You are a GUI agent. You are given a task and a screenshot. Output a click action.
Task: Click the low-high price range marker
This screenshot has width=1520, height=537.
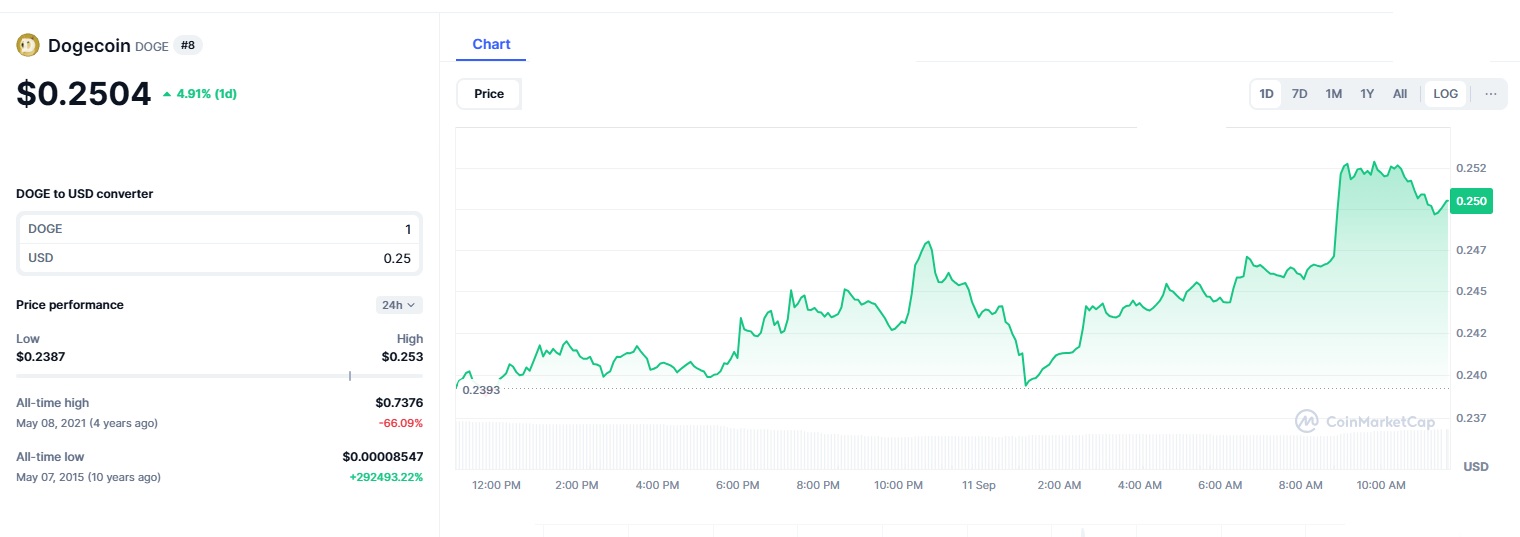point(350,376)
